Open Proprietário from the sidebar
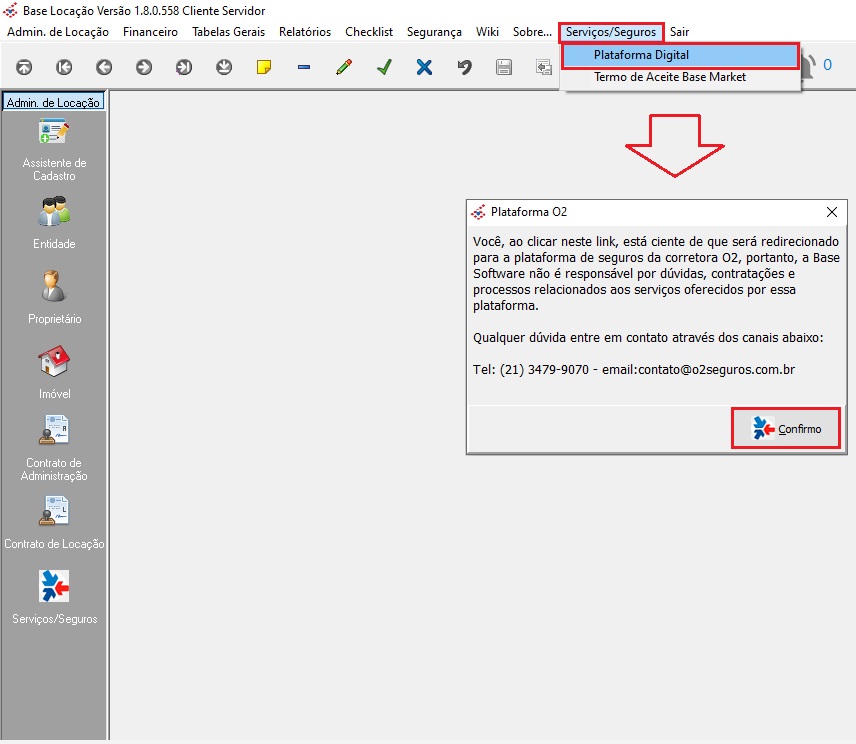Screen dimensions: 856x744 [54, 297]
